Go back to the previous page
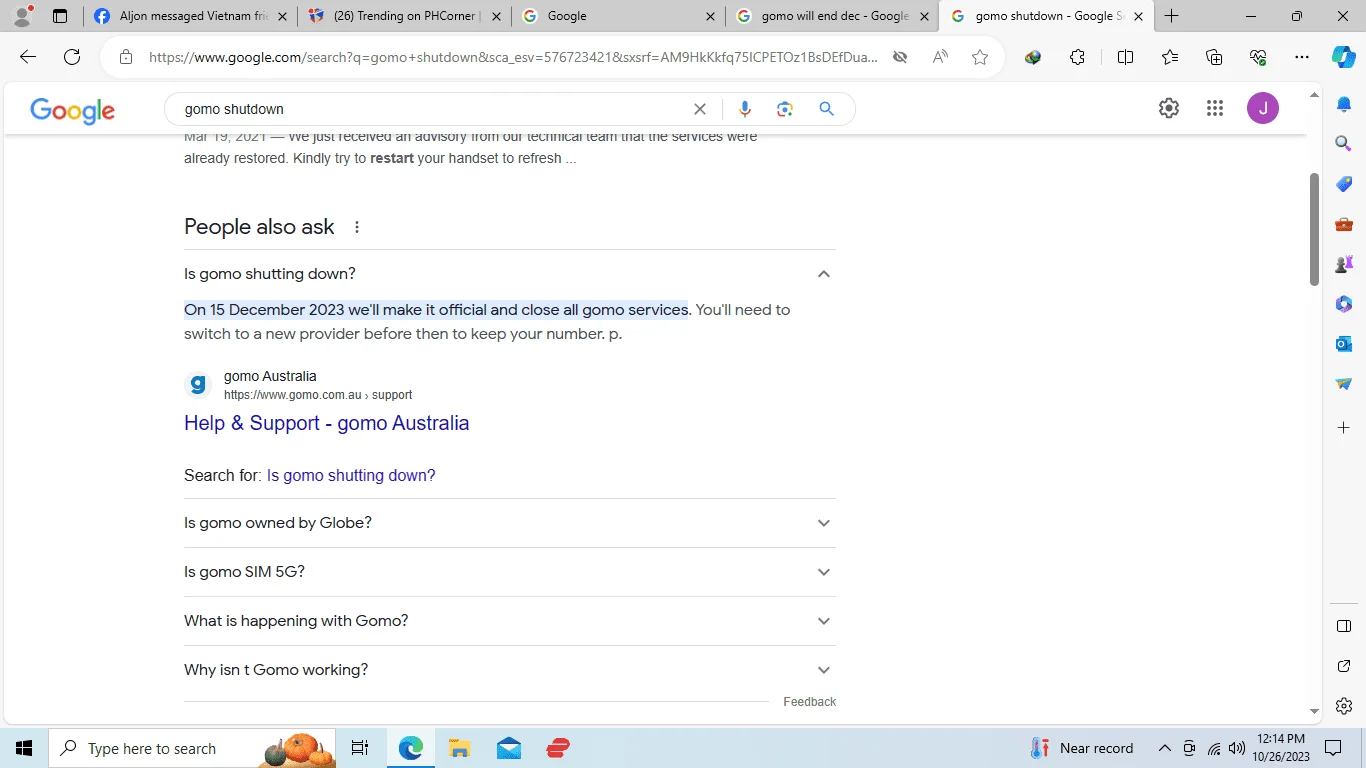Screen dimensions: 1366x768 [28, 57]
